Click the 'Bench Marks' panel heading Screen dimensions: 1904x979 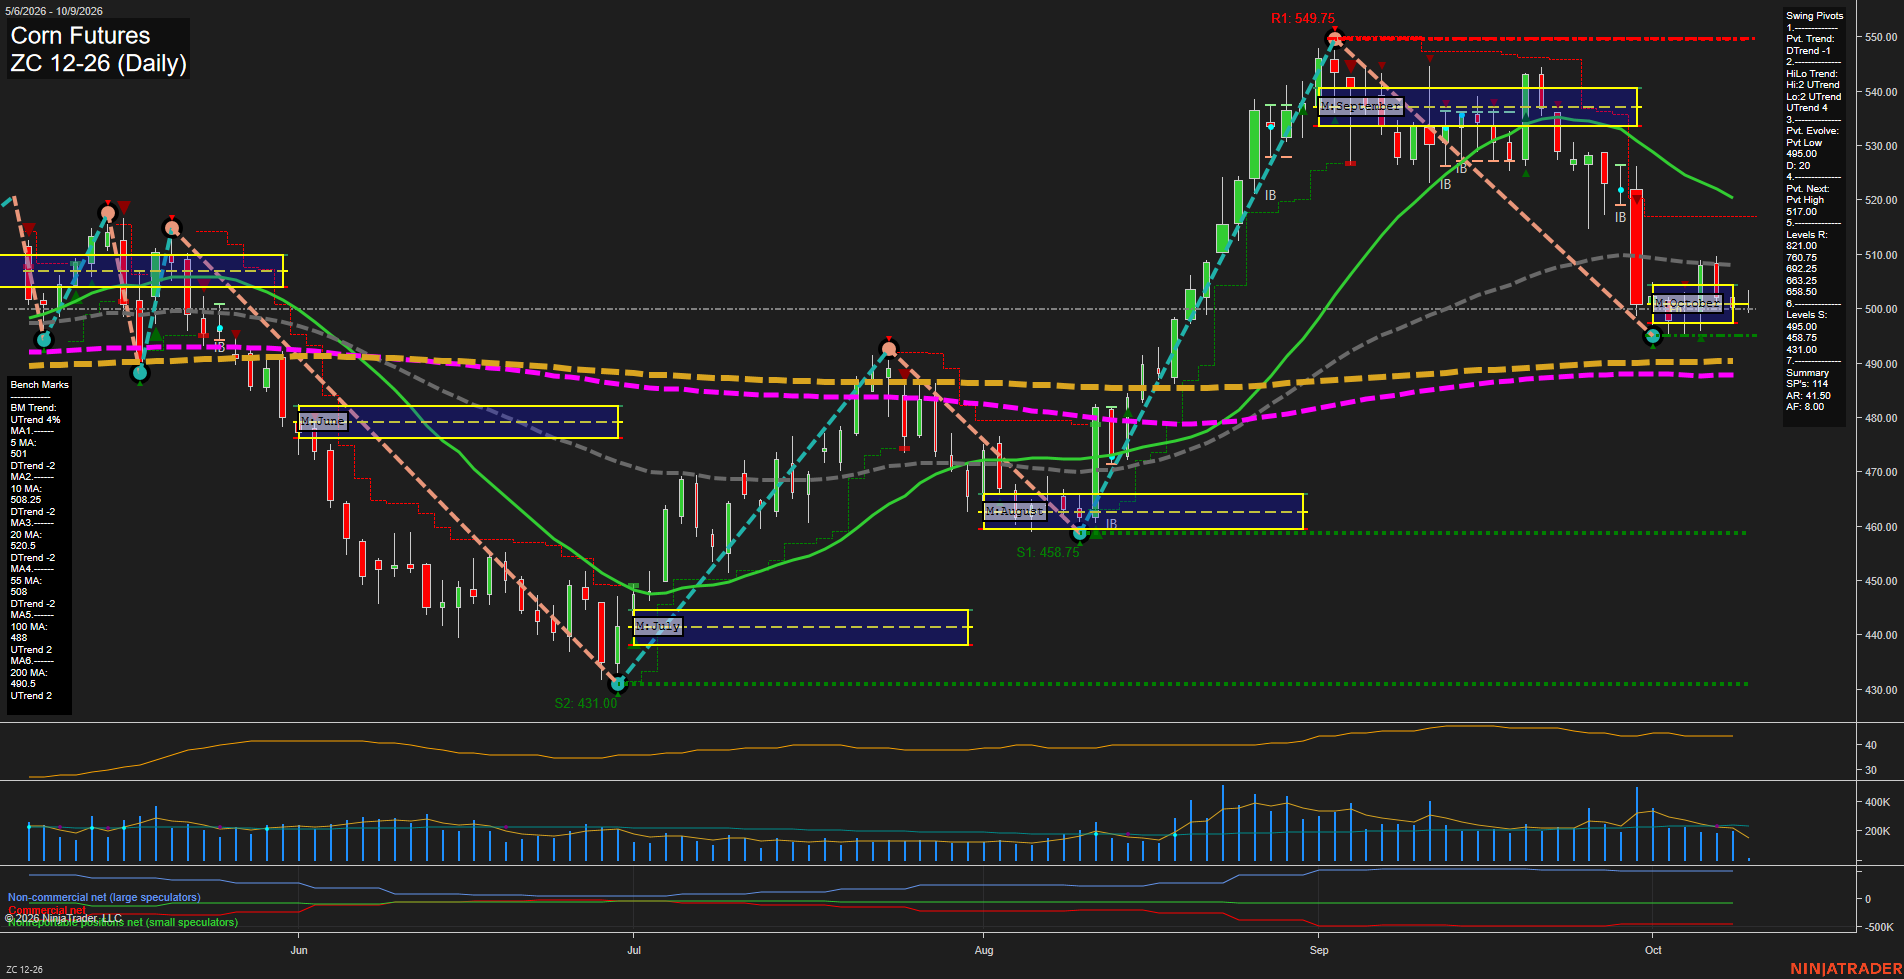click(x=40, y=385)
